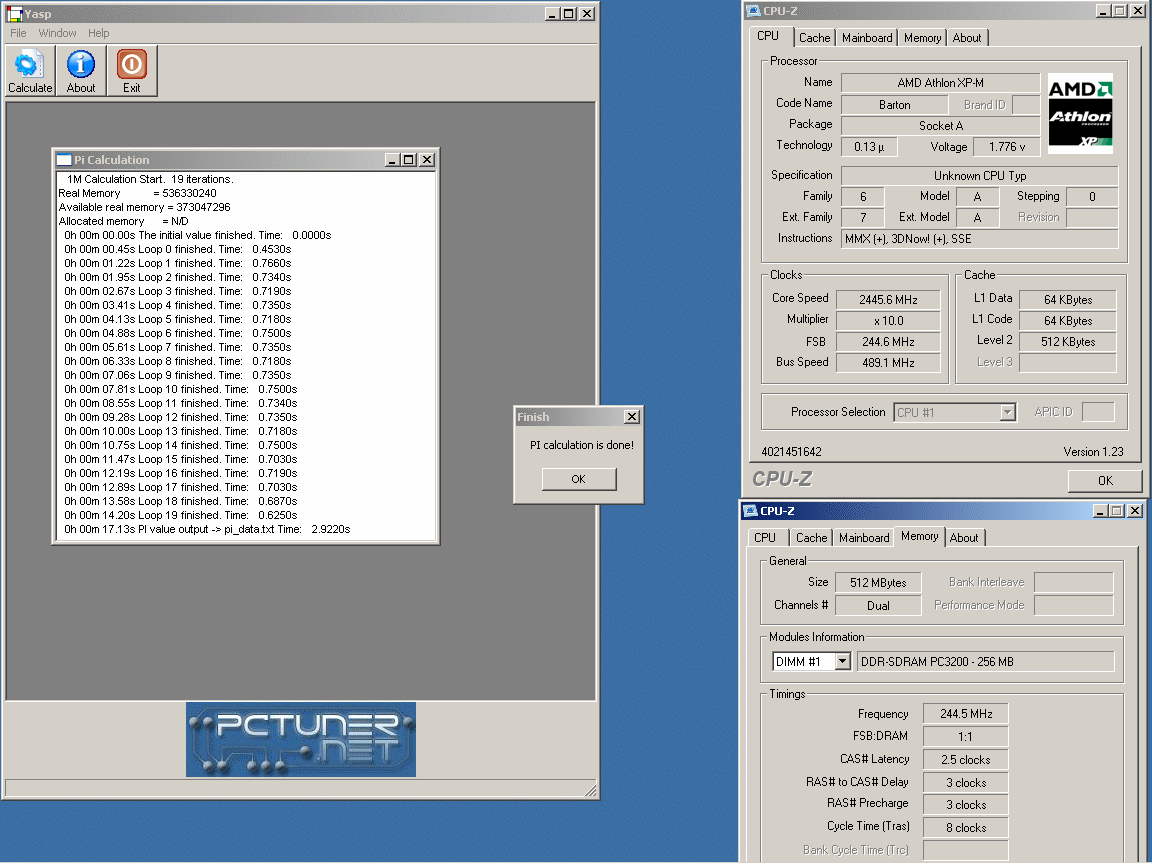Minimize the lower CPU-Z window
The height and width of the screenshot is (864, 1152).
(1101, 511)
